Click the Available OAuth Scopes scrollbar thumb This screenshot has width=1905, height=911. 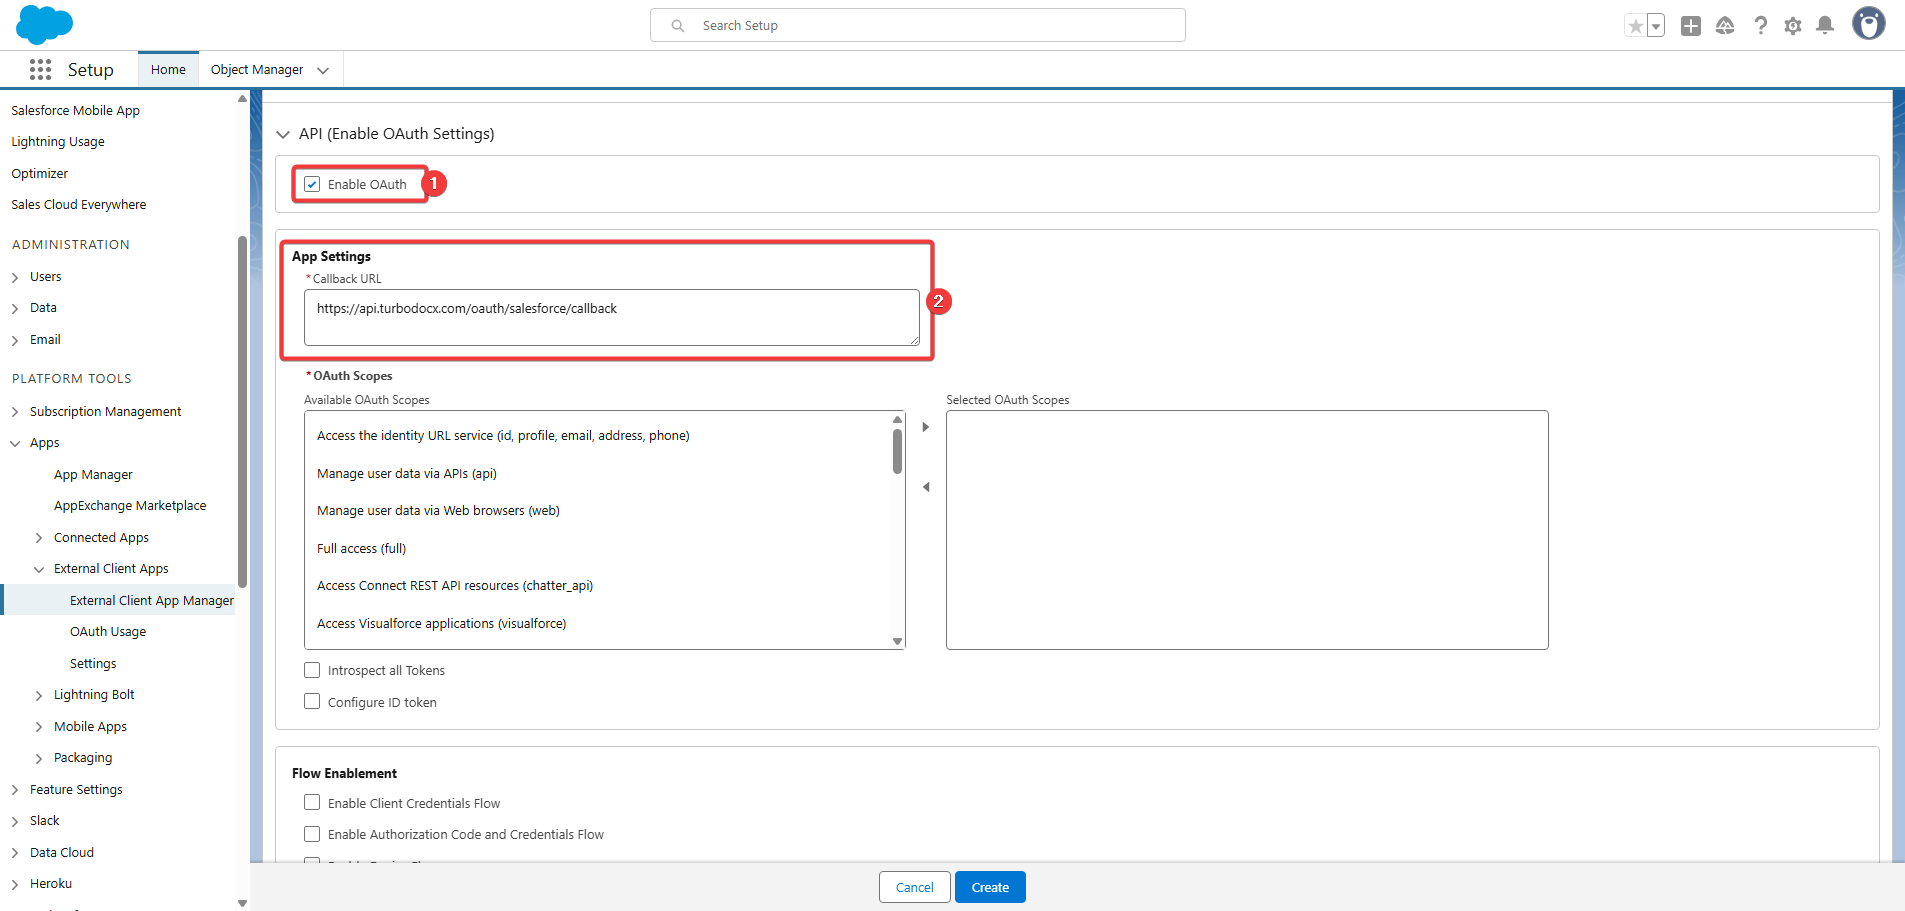click(x=897, y=451)
